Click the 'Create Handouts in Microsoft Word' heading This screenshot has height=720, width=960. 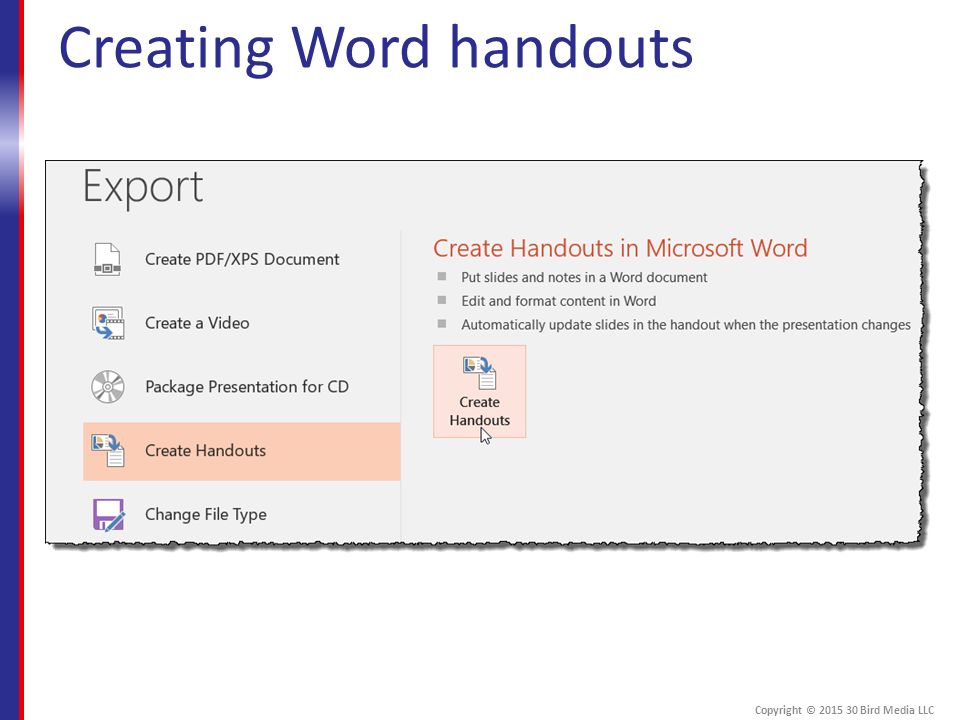pos(620,248)
